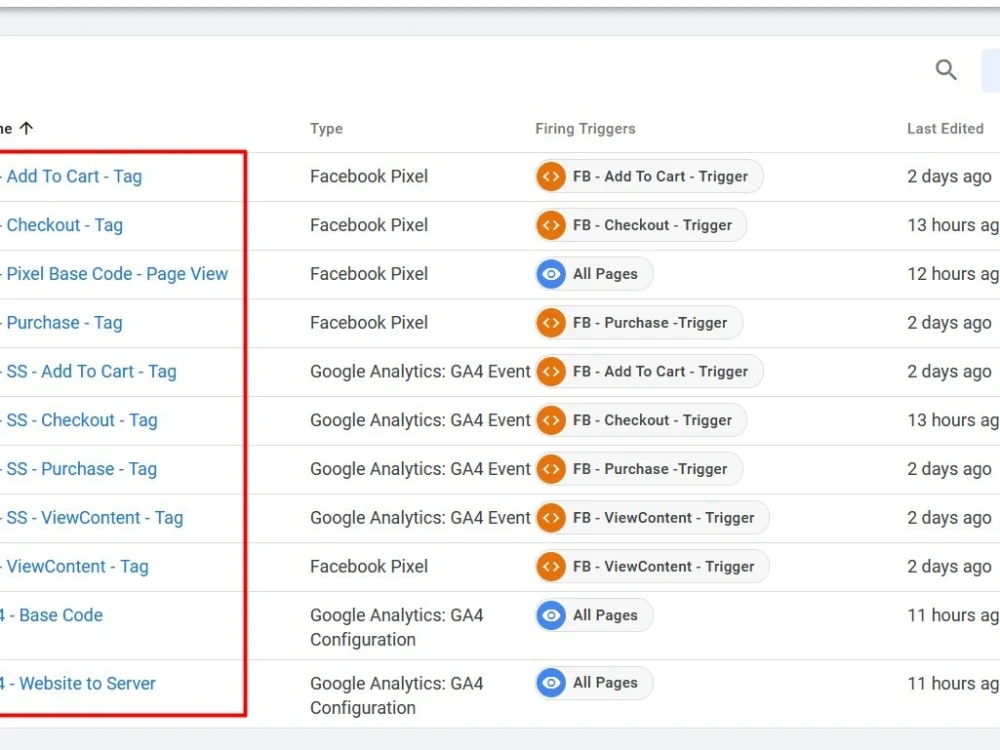Screen dimensions: 1000x750
Task: Click the orange trigger icon in the Add To Cart - Tag Facebook Pixel row
Action: click(551, 176)
